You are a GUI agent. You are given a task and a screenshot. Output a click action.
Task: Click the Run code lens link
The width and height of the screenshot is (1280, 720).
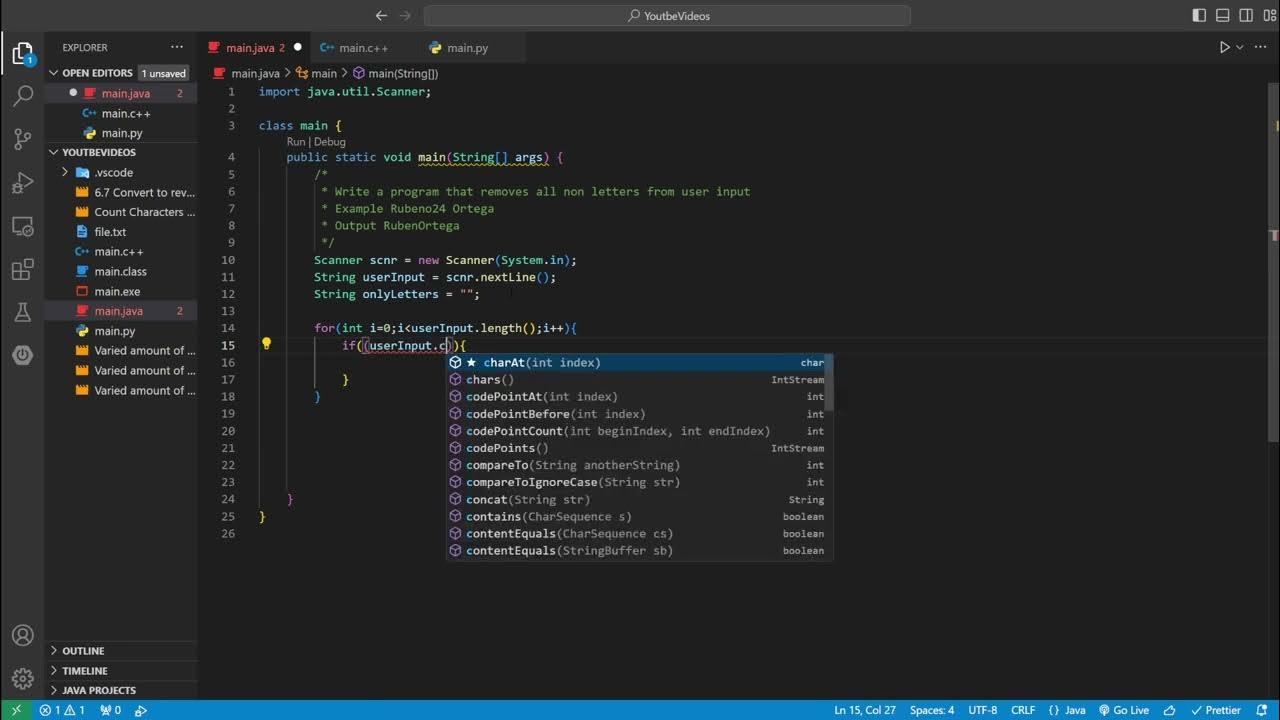296,142
